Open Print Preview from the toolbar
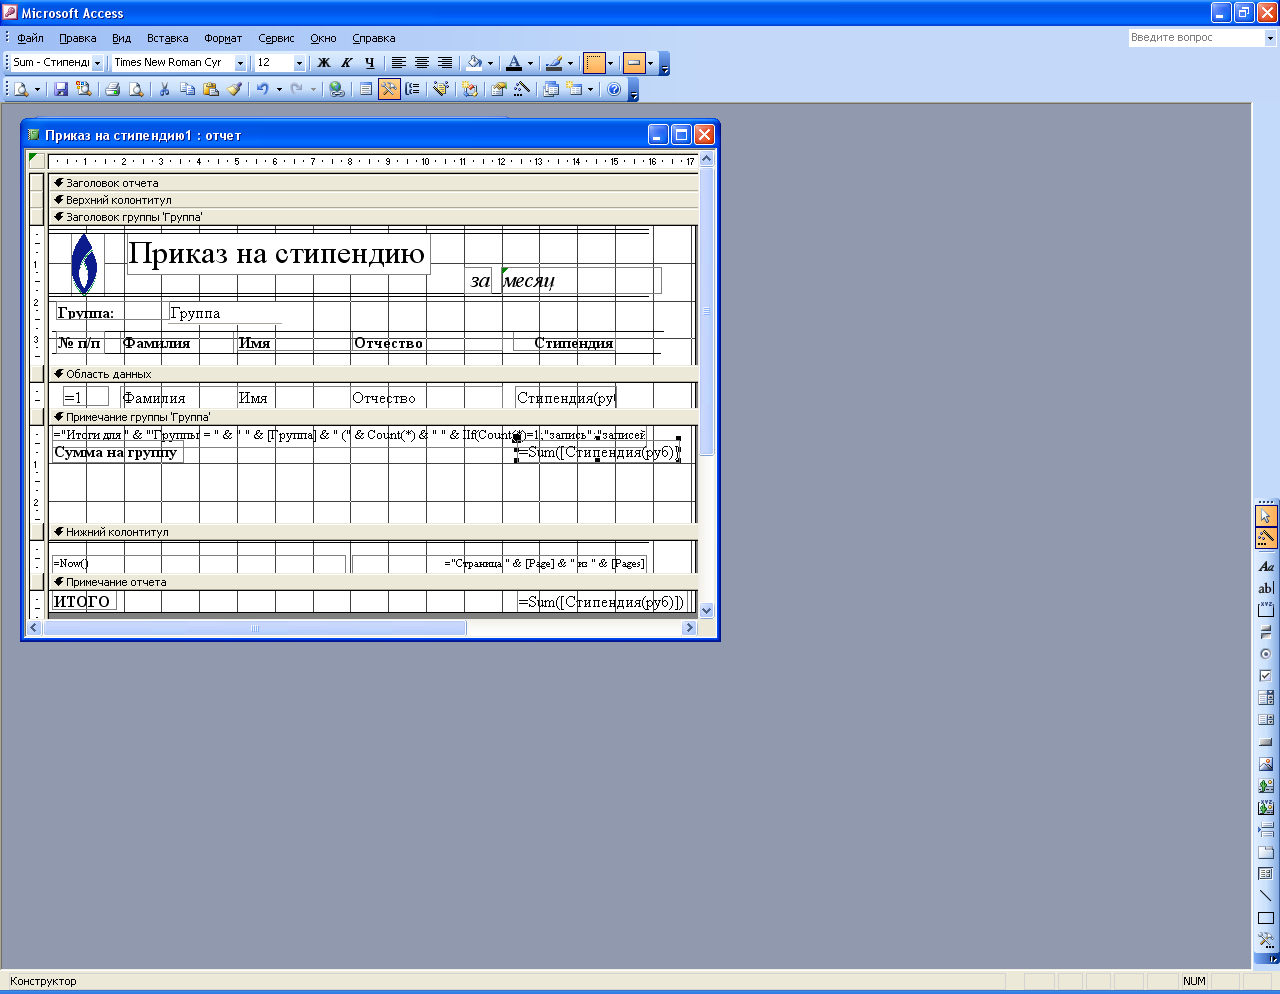This screenshot has height=994, width=1280. coord(136,89)
